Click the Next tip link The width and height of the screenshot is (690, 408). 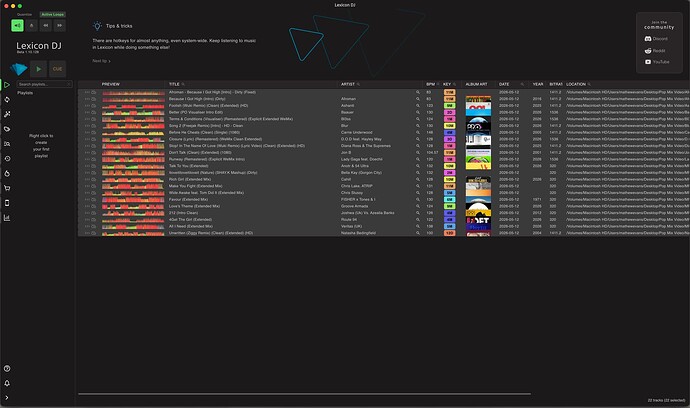click(x=101, y=61)
